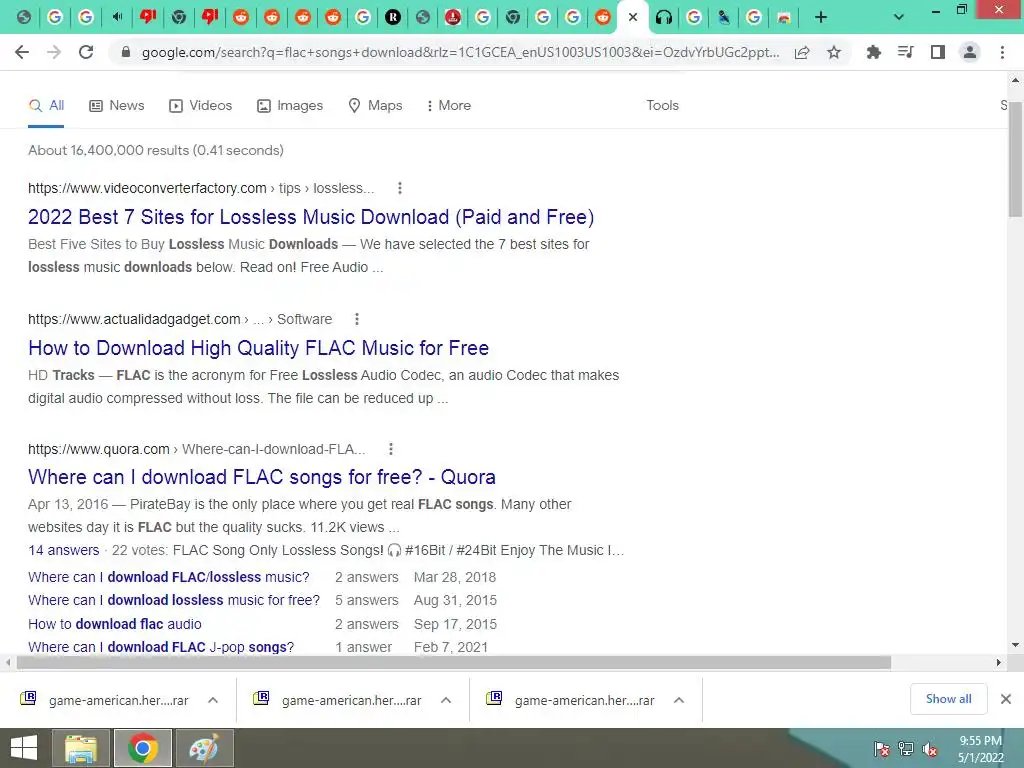This screenshot has width=1024, height=768.
Task: Open the tab search dropdown chevron
Action: tap(899, 17)
